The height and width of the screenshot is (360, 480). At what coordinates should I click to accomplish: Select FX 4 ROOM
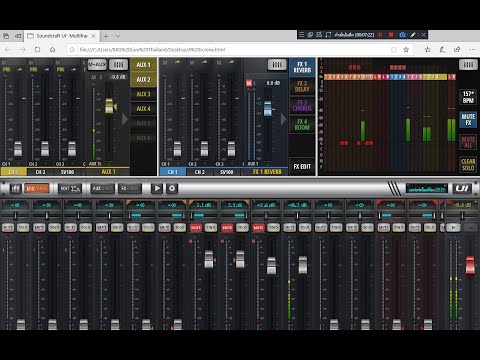[x=302, y=124]
